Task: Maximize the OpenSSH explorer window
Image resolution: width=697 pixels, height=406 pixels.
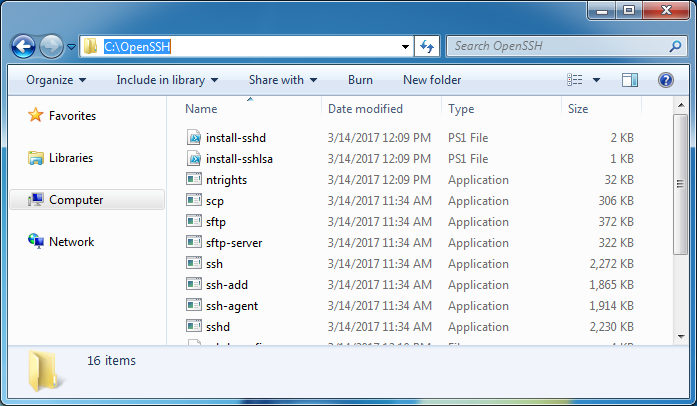Action: pos(629,11)
